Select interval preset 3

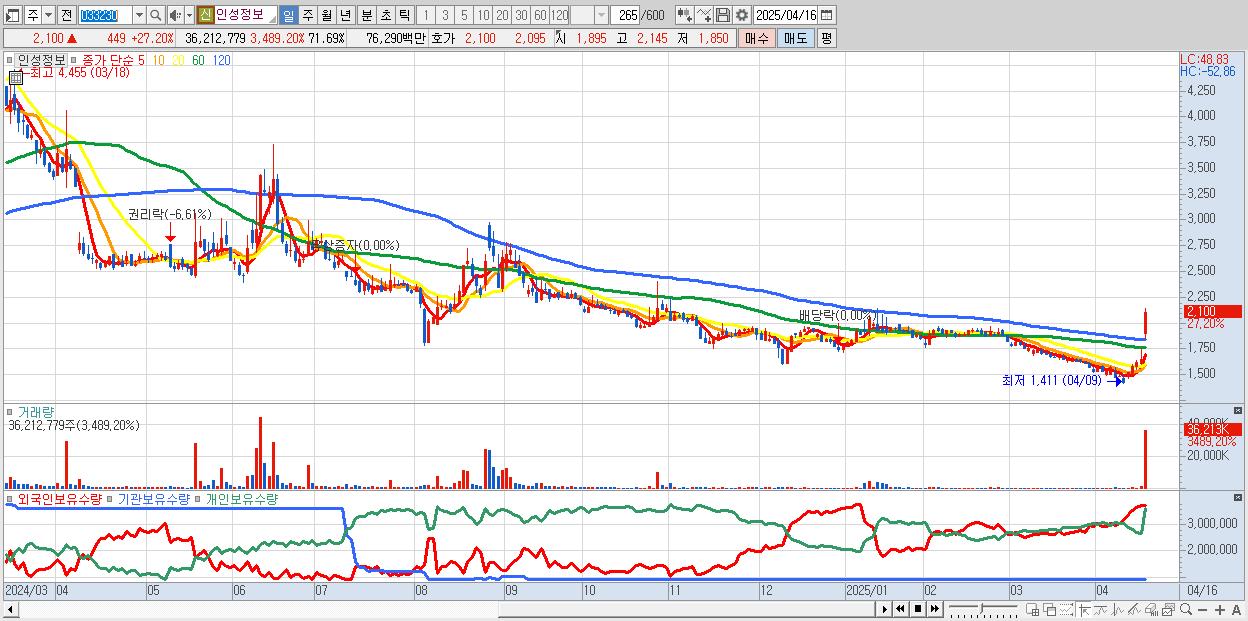coord(445,15)
